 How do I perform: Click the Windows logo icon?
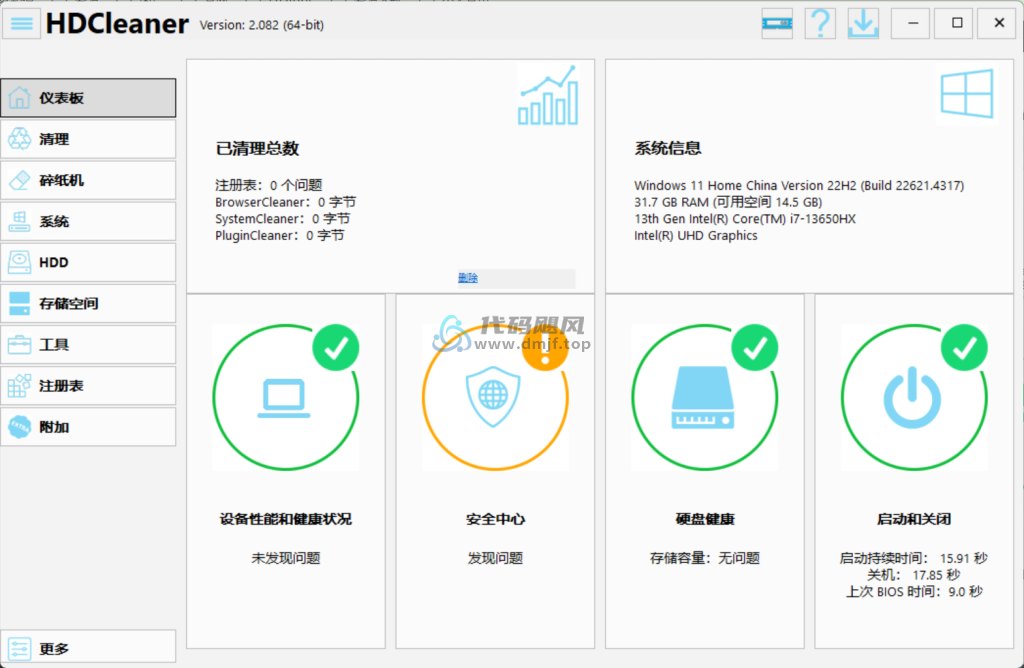[x=967, y=94]
